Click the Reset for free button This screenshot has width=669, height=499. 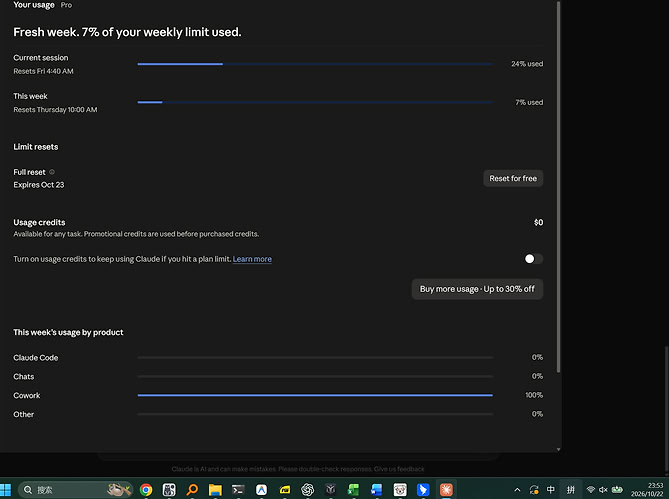(513, 178)
